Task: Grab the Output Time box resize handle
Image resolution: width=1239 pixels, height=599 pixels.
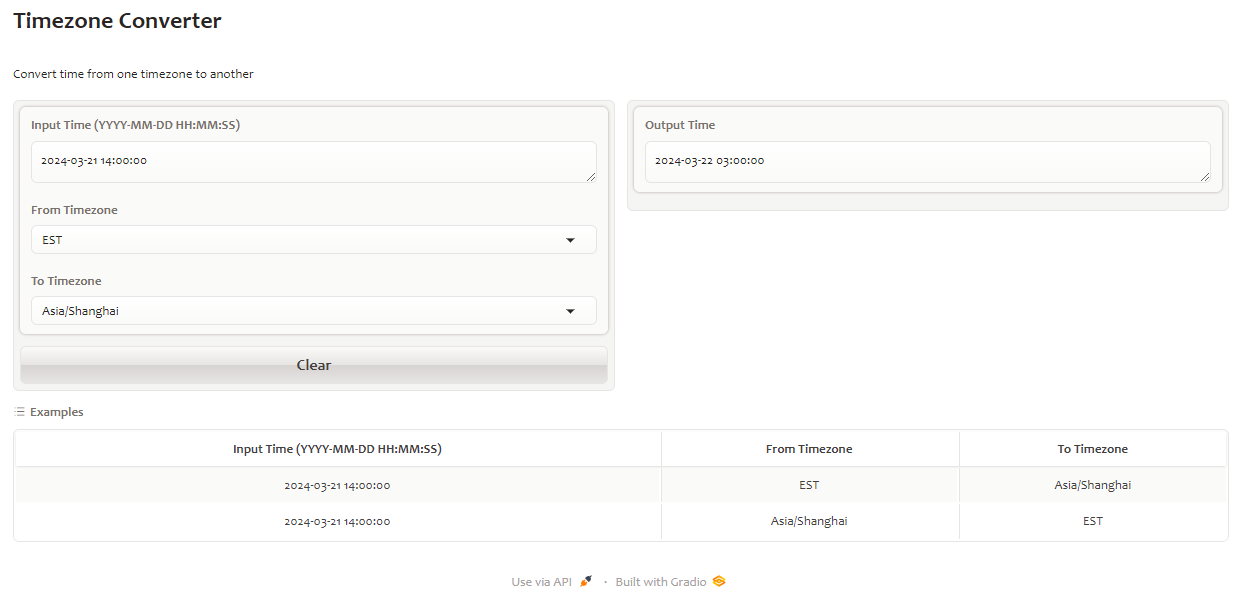Action: point(1204,176)
